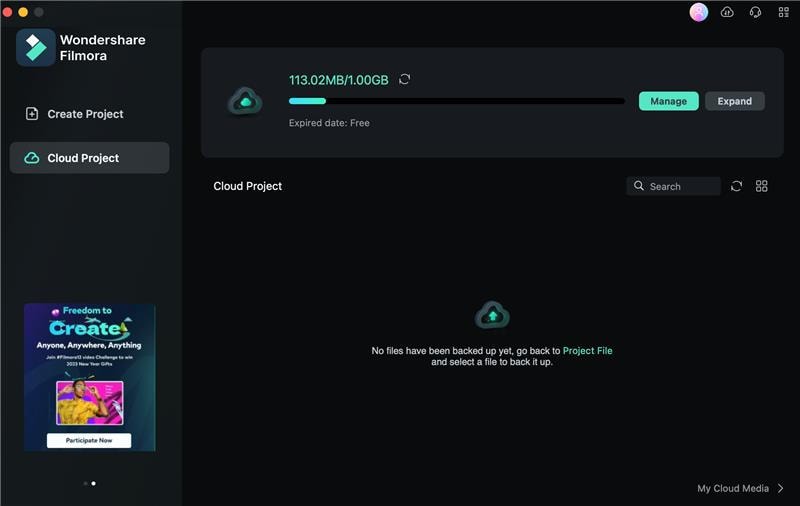
Task: Minimize the window with yellow button
Action: coord(23,12)
